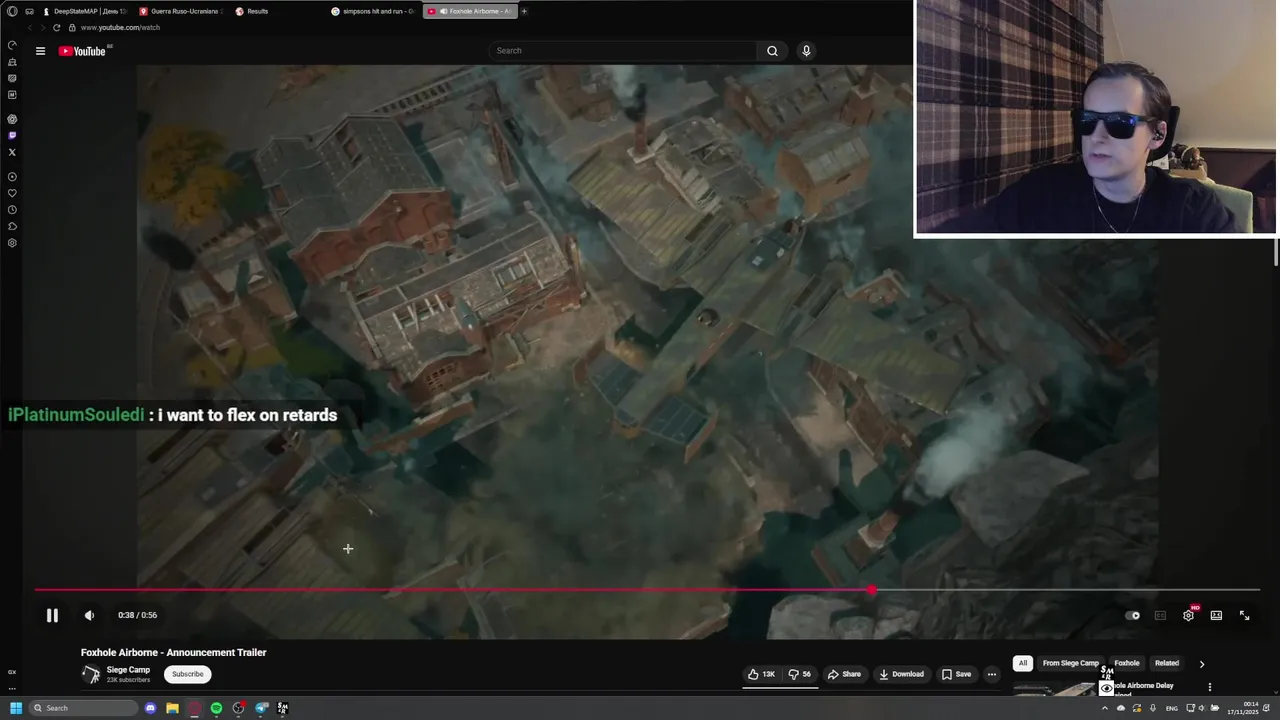1280x720 pixels.
Task: Switch to the DeepStateMAP tab
Action: [84, 11]
